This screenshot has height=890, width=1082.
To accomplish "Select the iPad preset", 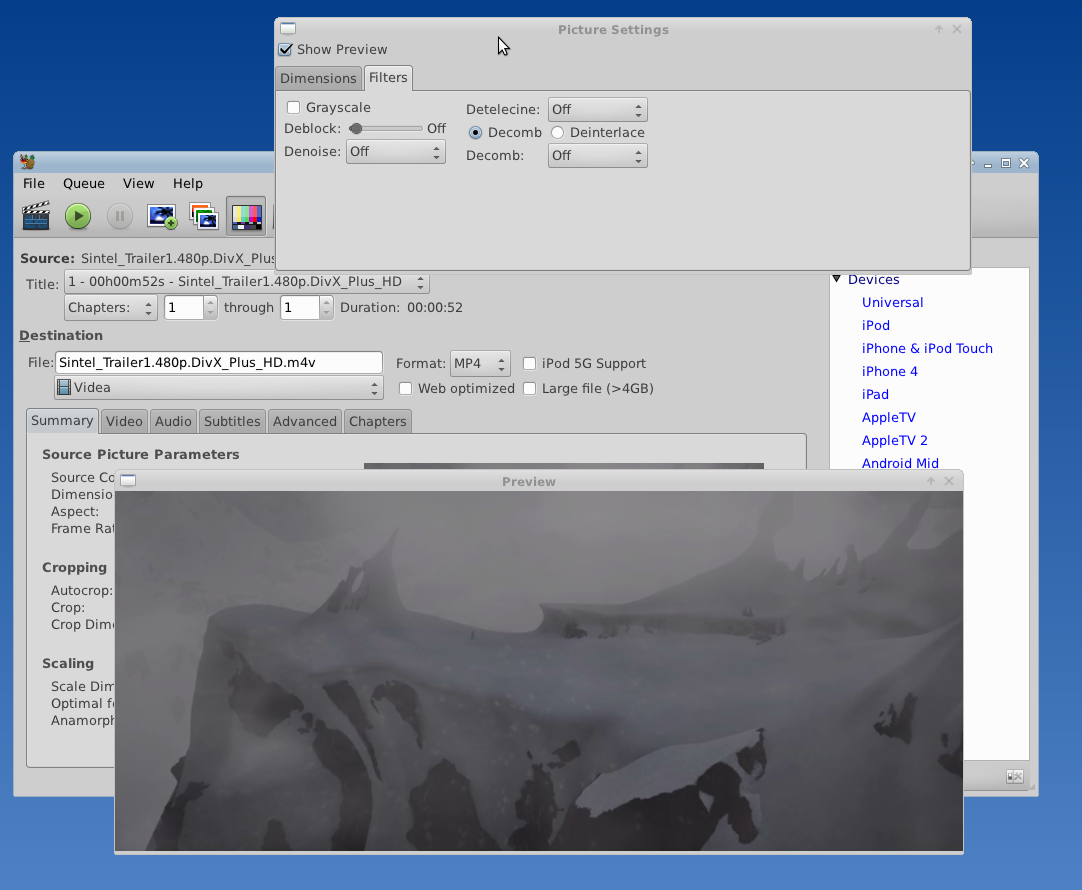I will (875, 395).
